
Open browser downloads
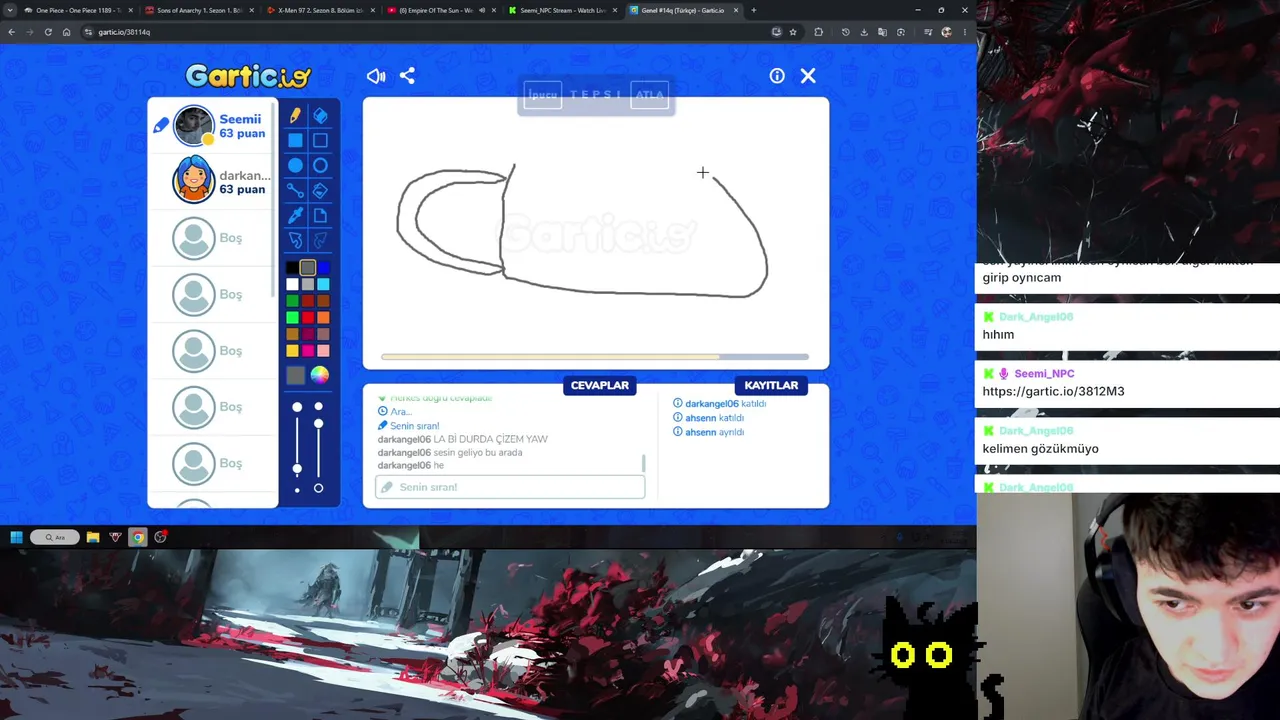tap(864, 32)
